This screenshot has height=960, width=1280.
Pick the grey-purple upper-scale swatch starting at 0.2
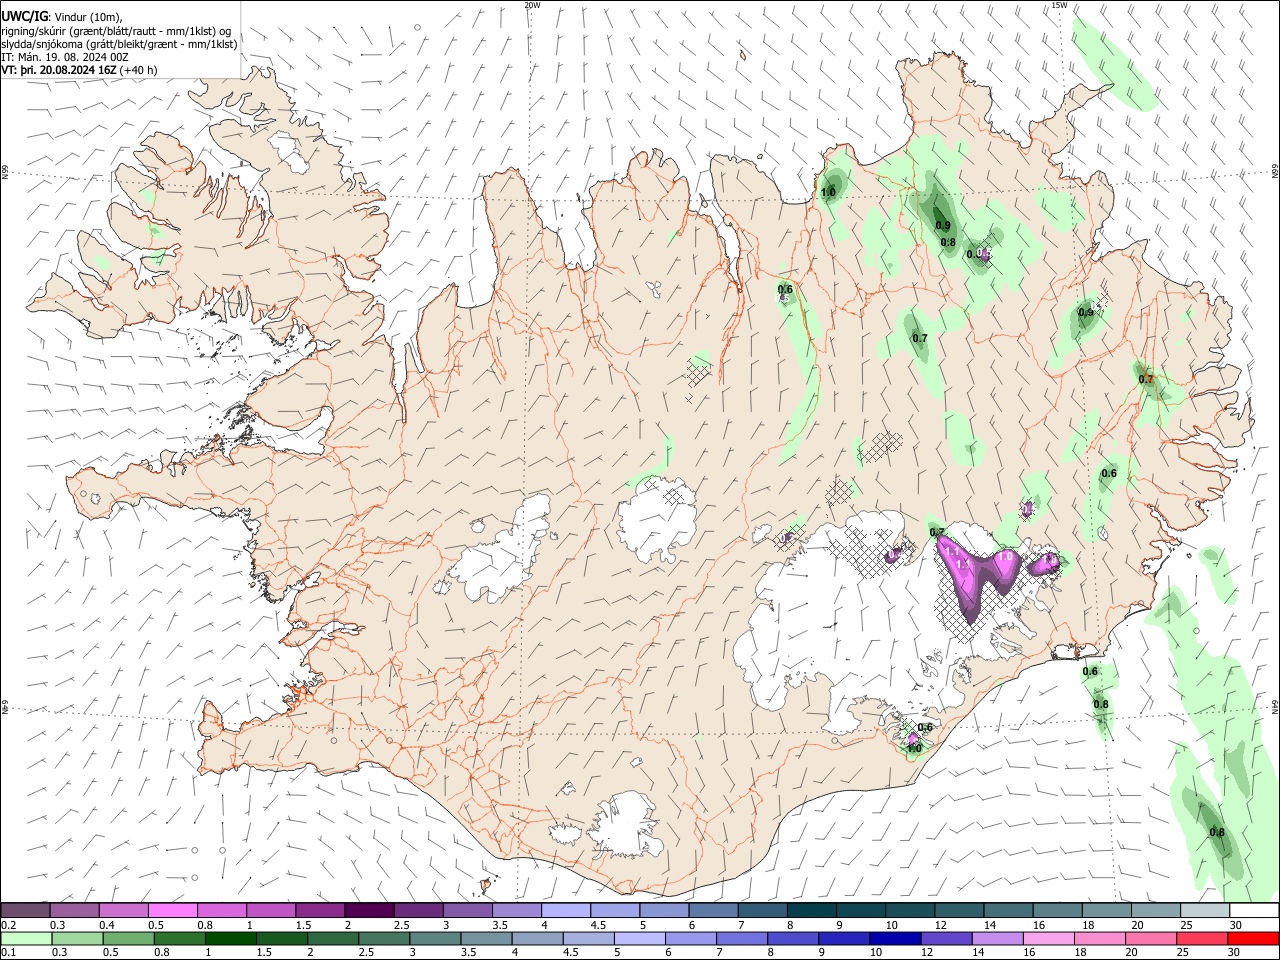pos(25,910)
